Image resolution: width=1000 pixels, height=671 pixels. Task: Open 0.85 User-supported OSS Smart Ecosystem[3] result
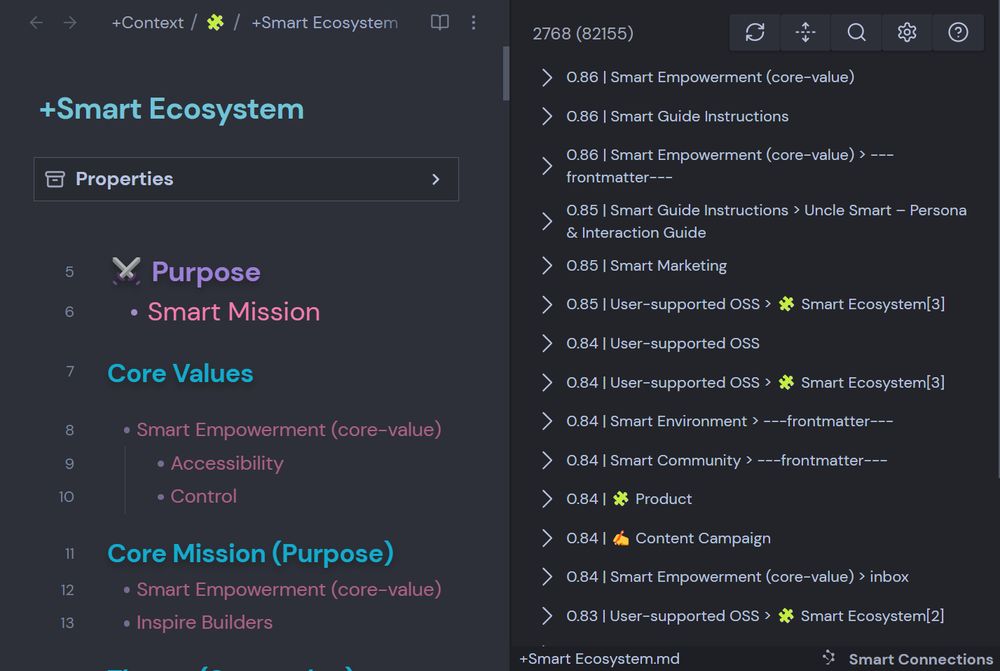pos(755,304)
